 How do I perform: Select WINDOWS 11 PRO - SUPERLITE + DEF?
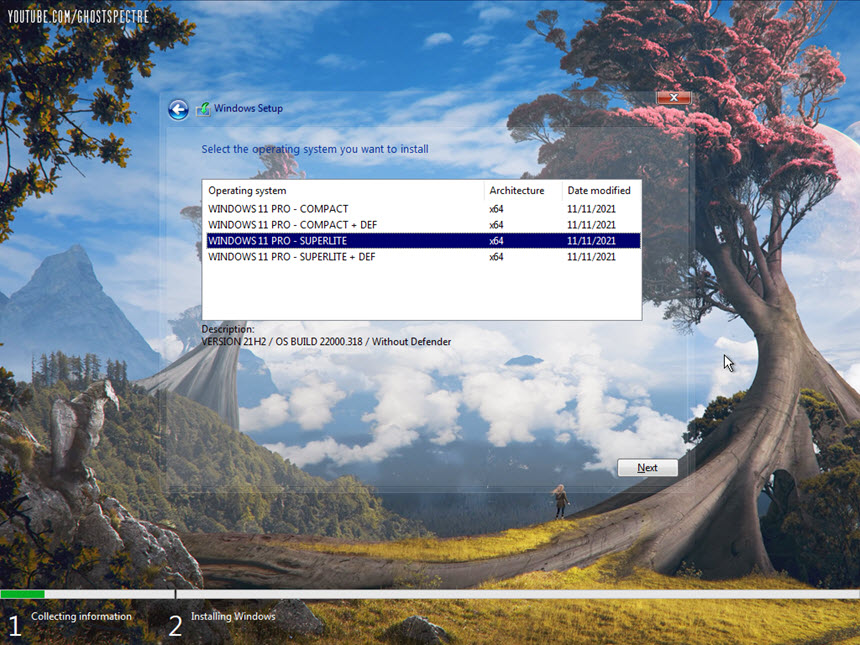click(423, 257)
